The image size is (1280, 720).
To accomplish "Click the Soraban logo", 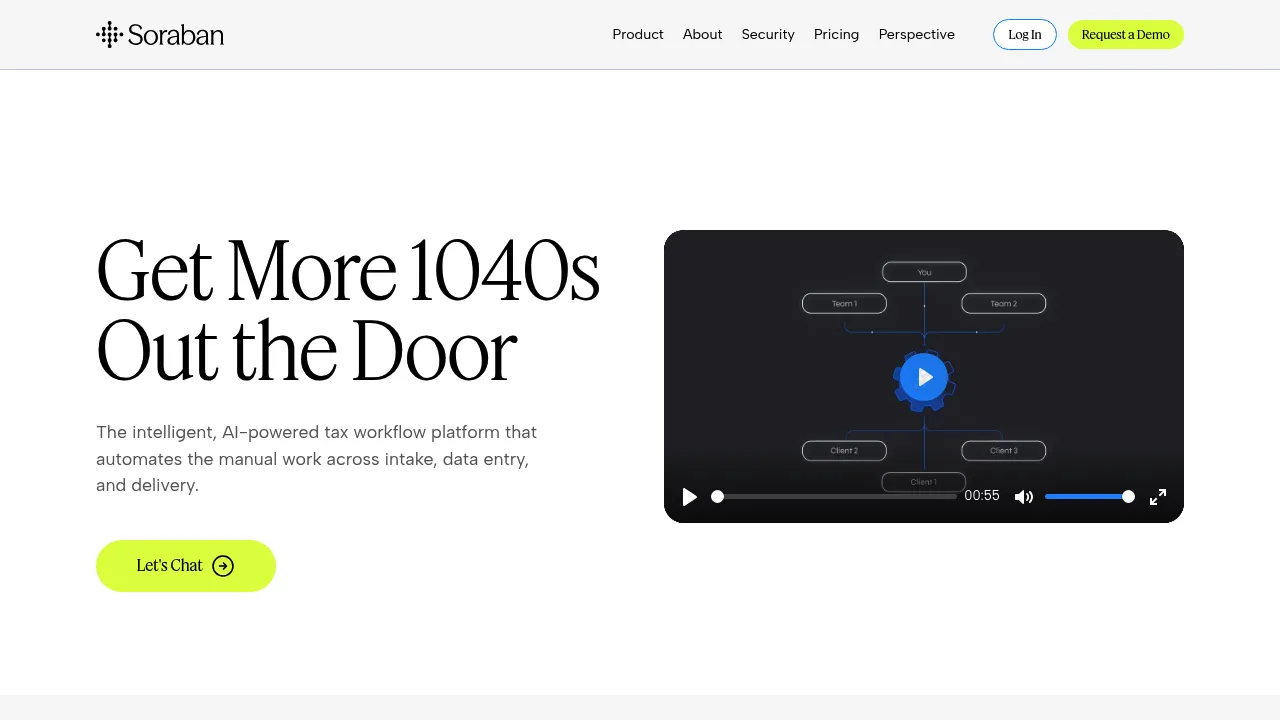I will (x=160, y=35).
